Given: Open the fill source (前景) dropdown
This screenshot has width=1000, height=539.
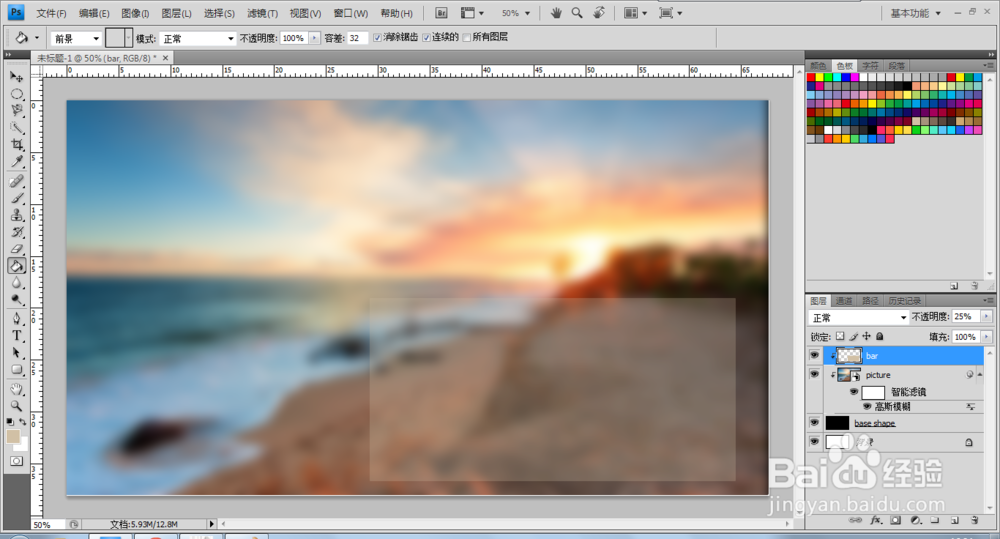Looking at the screenshot, I should point(76,38).
